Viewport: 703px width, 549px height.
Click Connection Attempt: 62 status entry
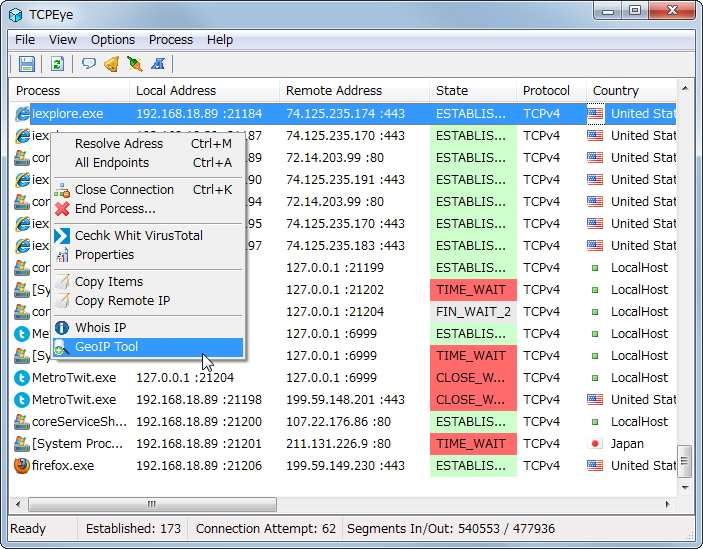pos(265,529)
